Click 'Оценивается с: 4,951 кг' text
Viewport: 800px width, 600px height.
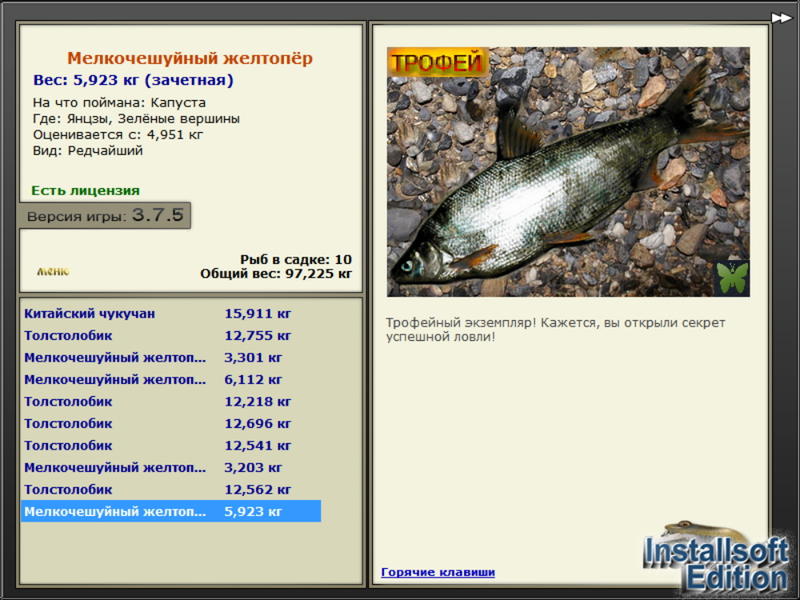[x=118, y=135]
